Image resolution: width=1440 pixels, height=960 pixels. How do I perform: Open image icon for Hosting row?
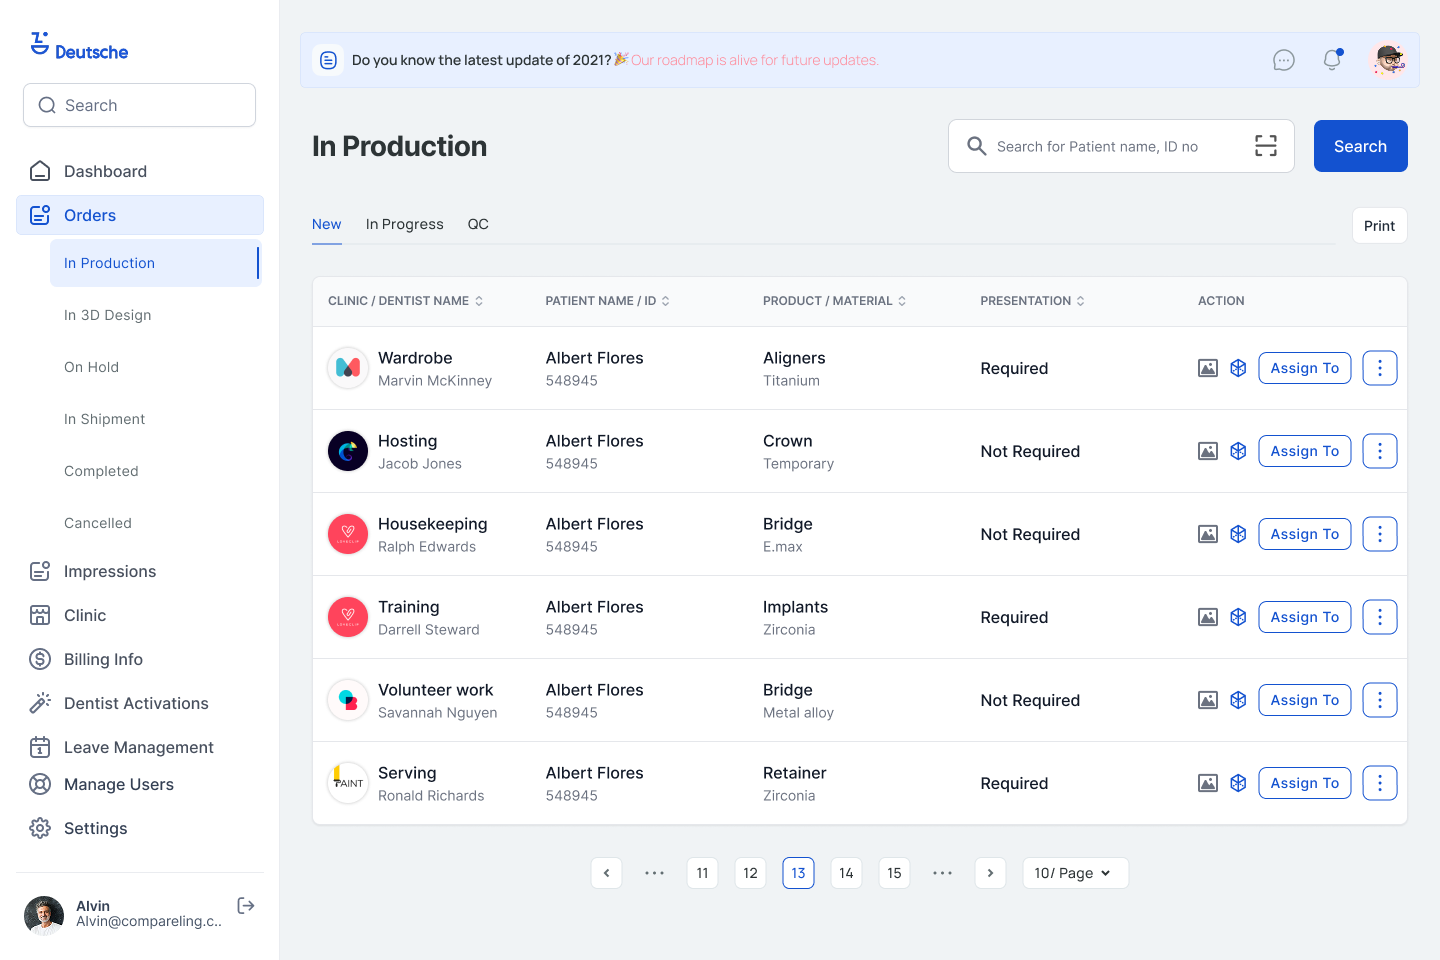[1208, 451]
